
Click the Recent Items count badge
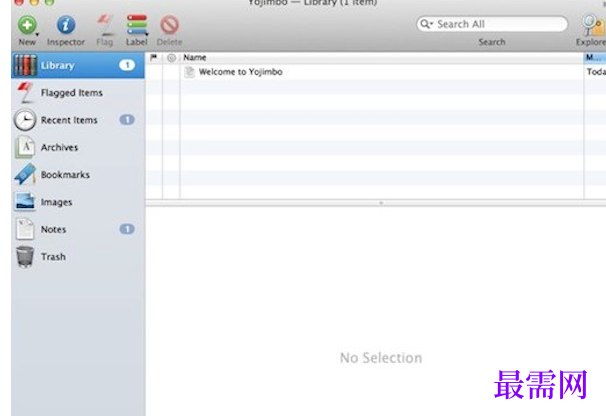coord(127,120)
